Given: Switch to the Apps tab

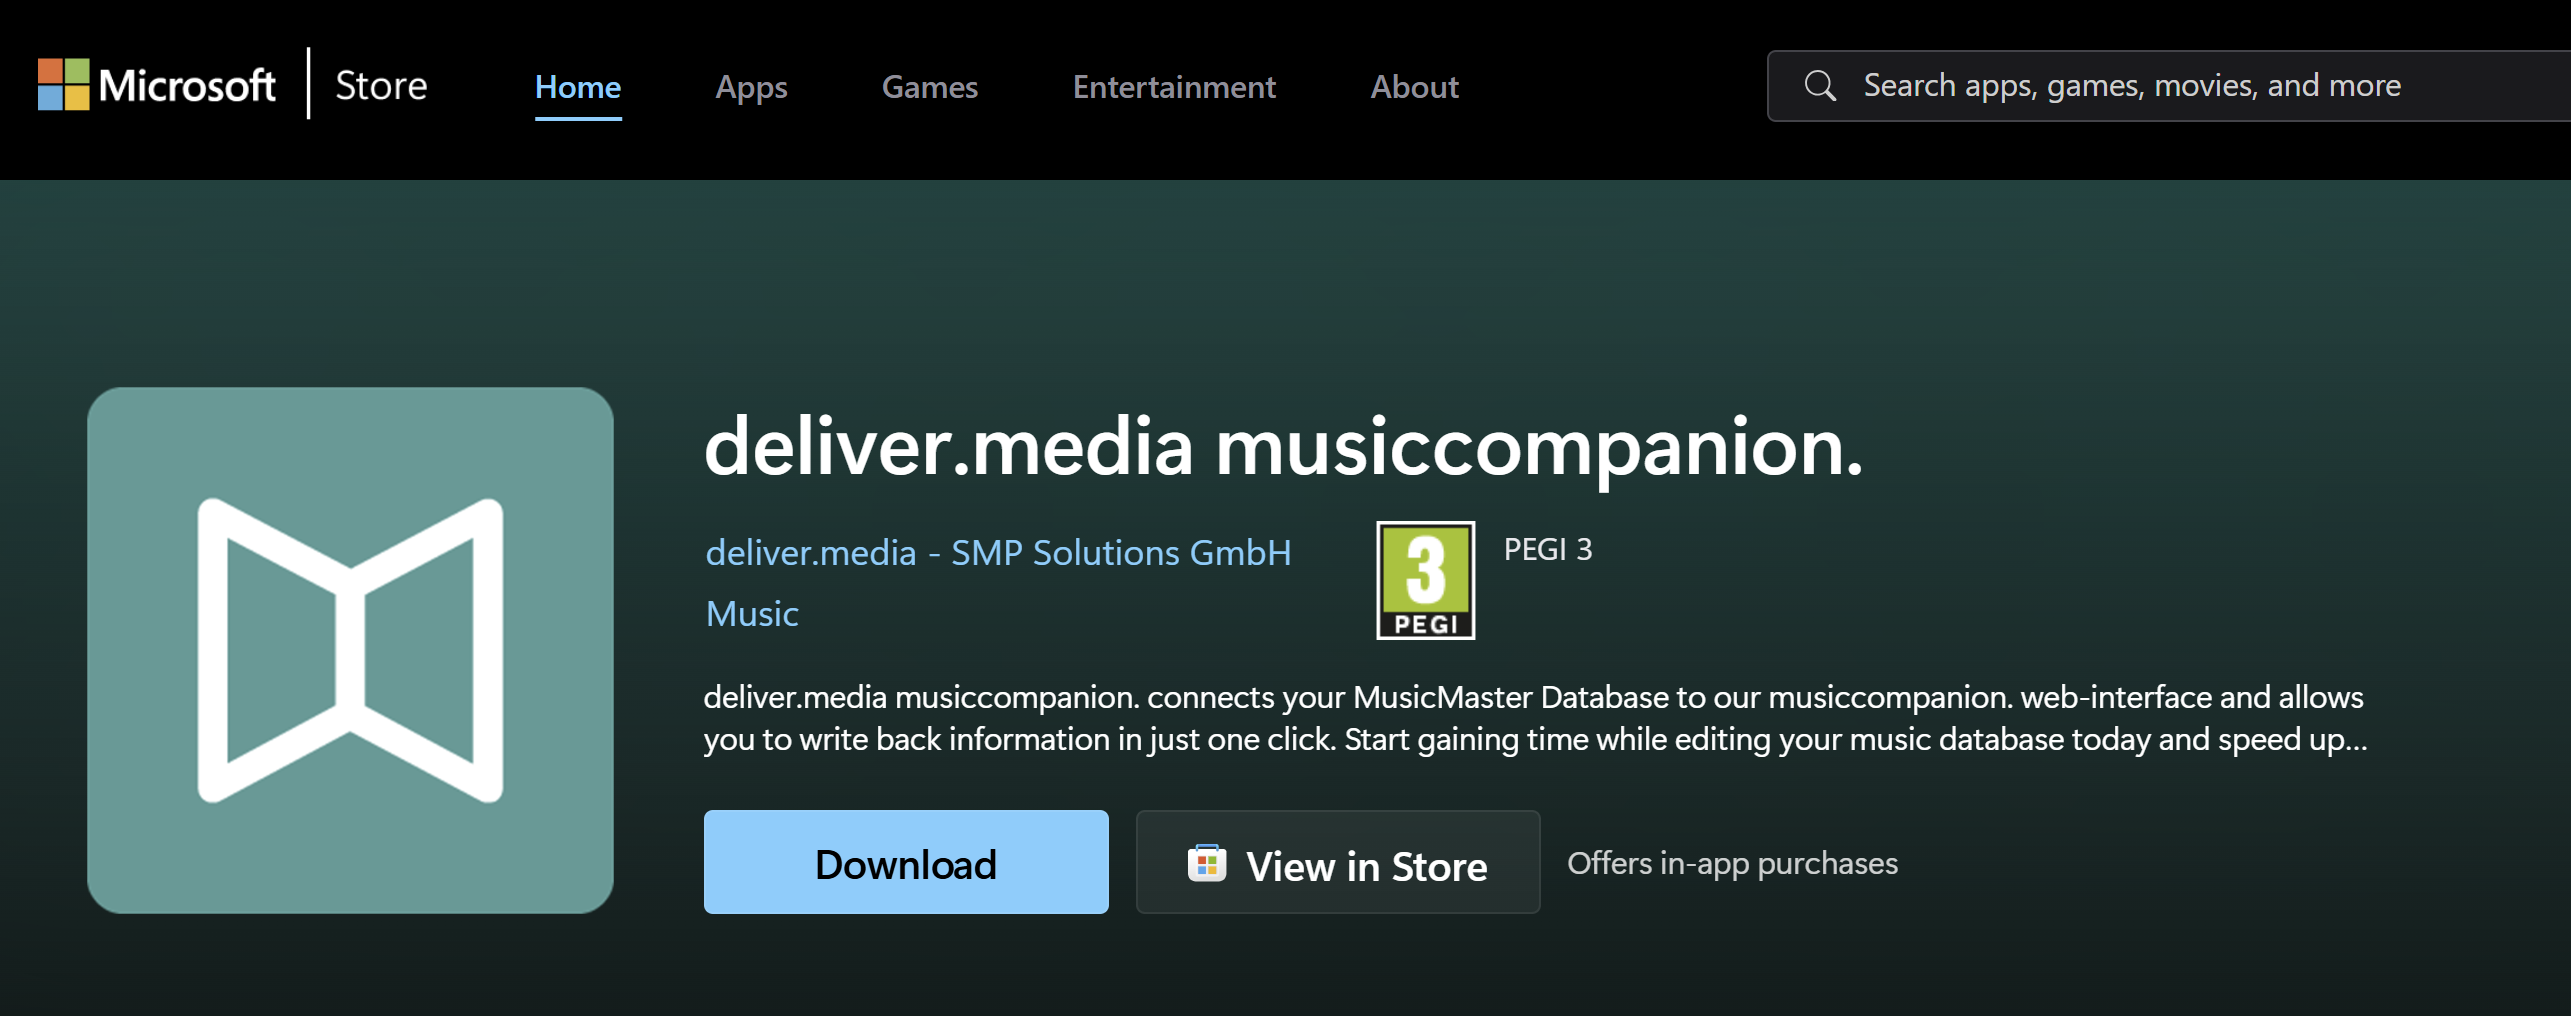Looking at the screenshot, I should coord(751,87).
